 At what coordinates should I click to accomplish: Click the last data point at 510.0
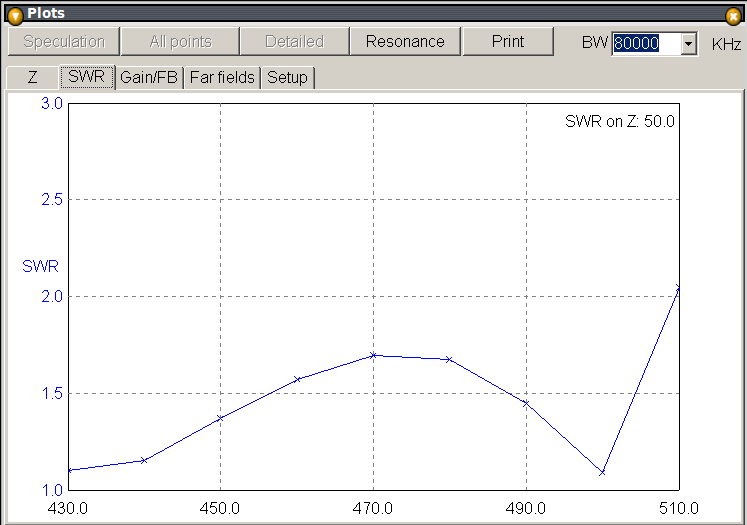point(679,288)
